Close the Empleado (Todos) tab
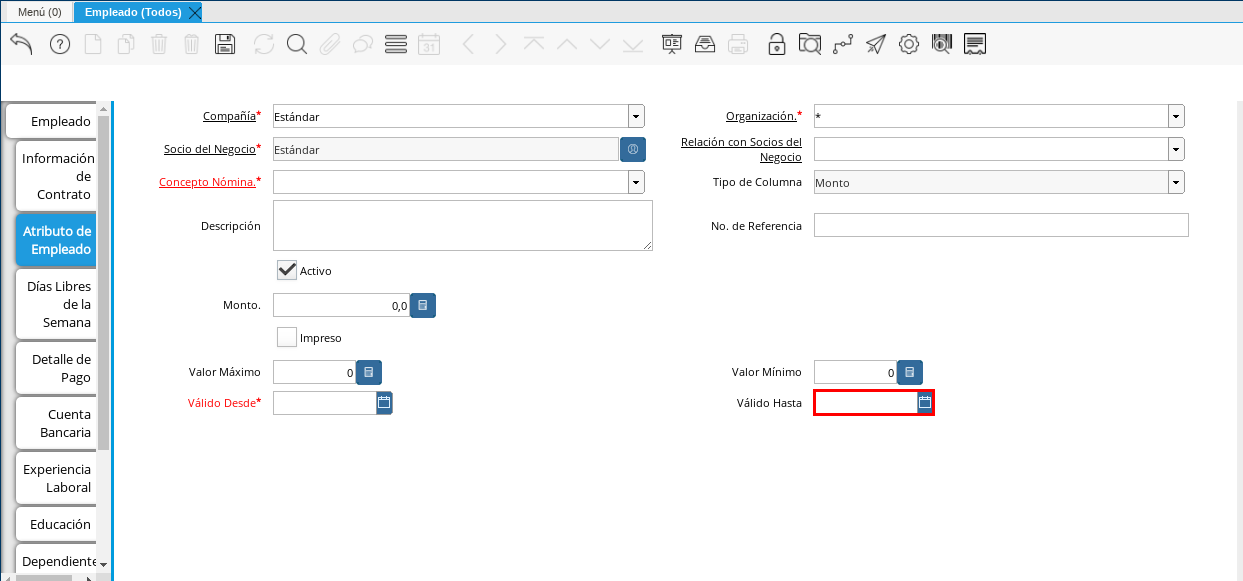This screenshot has width=1243, height=581. (x=195, y=12)
